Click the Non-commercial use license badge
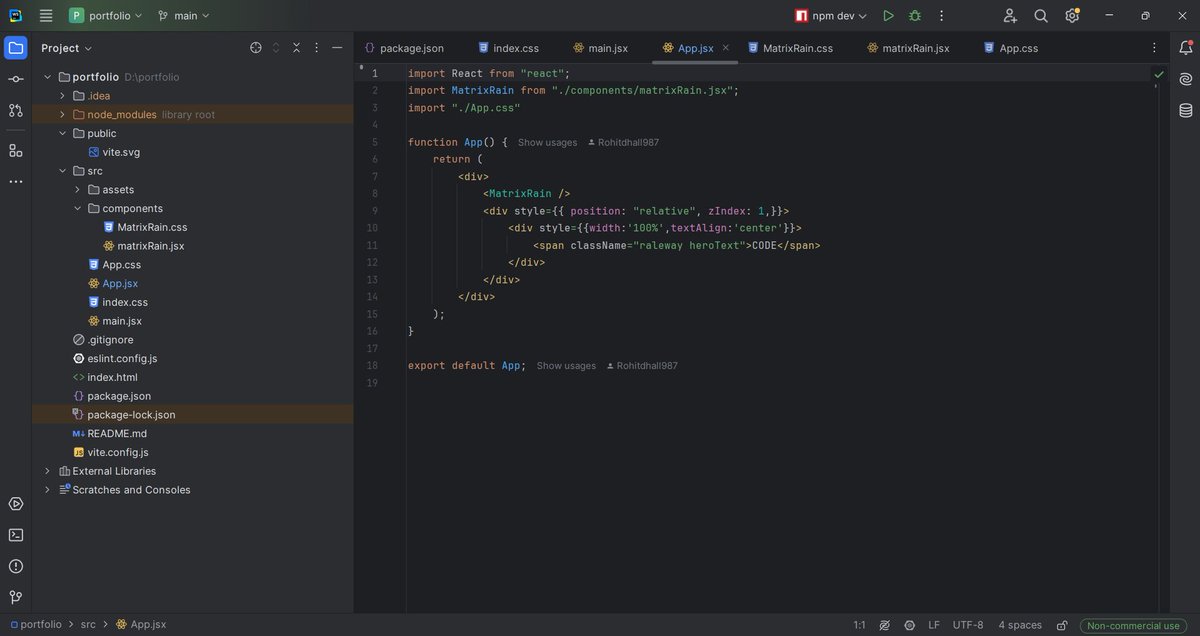Viewport: 1200px width, 636px height. click(1131, 624)
